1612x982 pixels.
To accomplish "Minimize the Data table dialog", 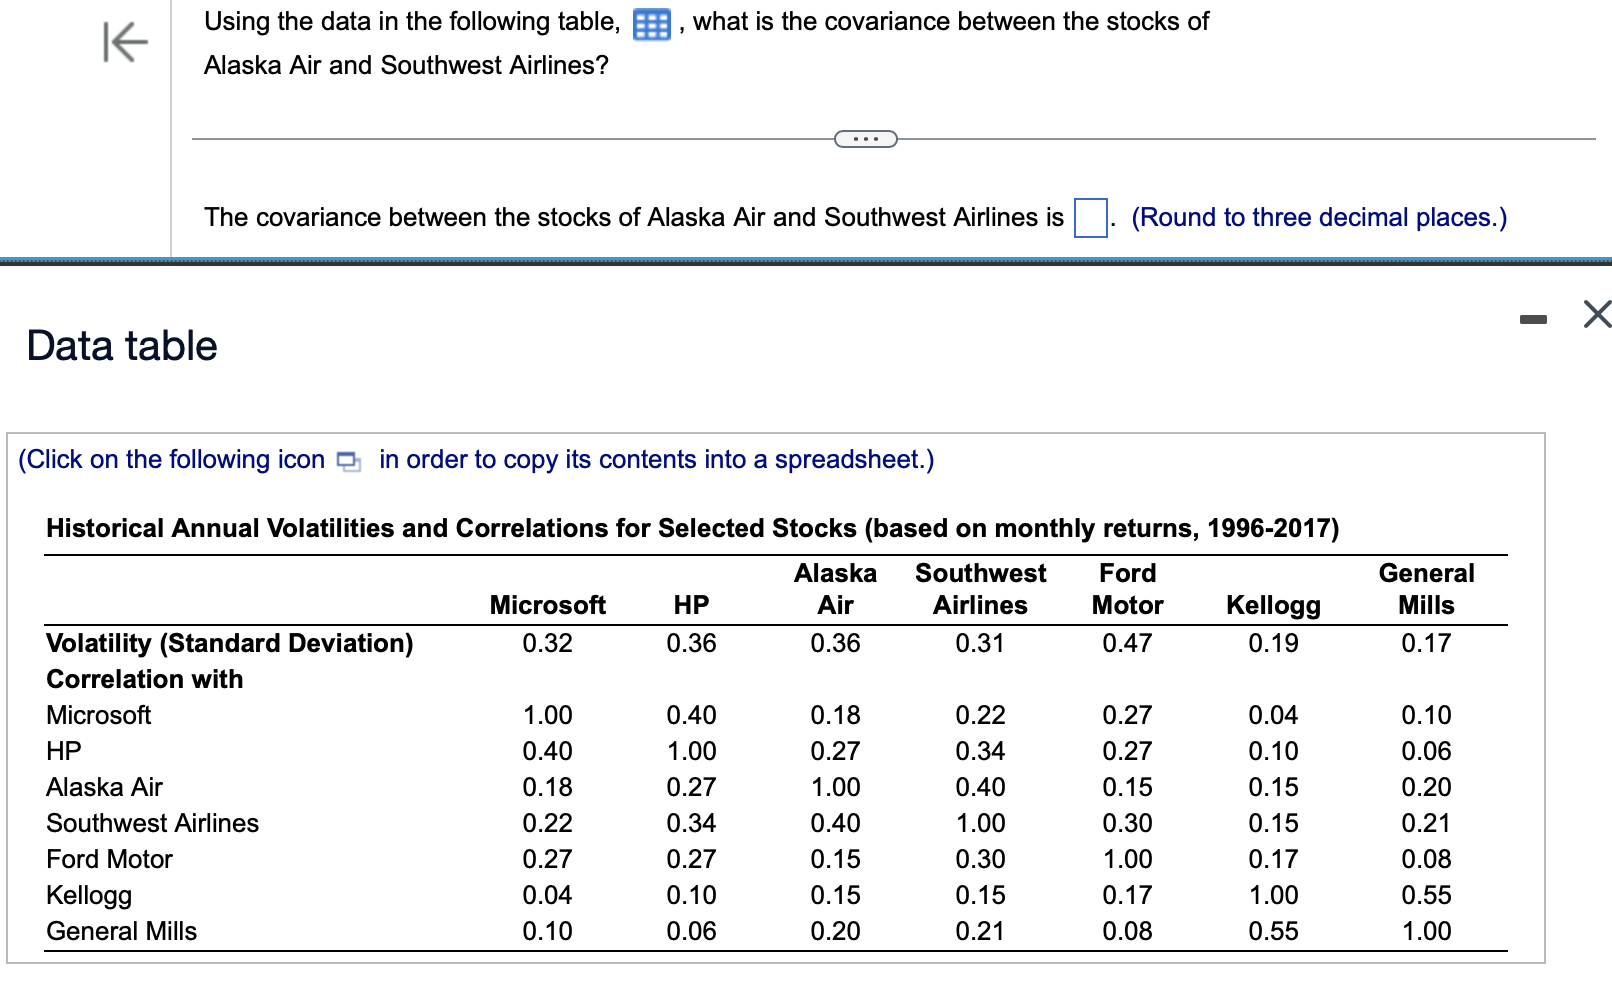I will click(1532, 319).
